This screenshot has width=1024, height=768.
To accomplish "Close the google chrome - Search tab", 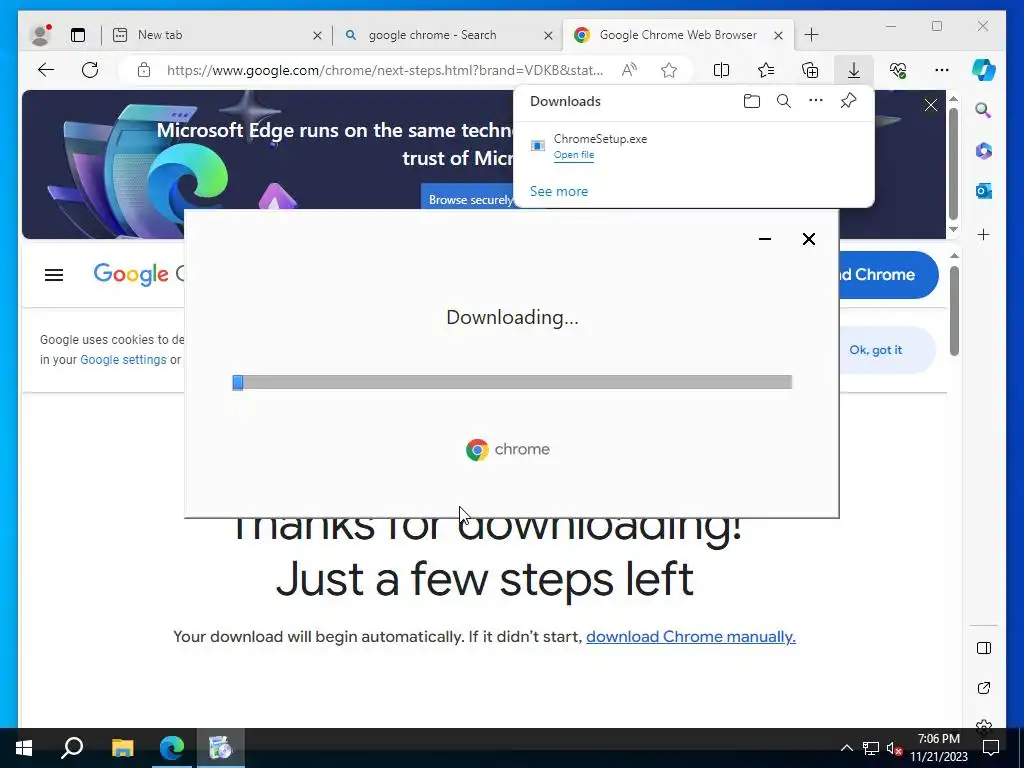I will click(549, 35).
